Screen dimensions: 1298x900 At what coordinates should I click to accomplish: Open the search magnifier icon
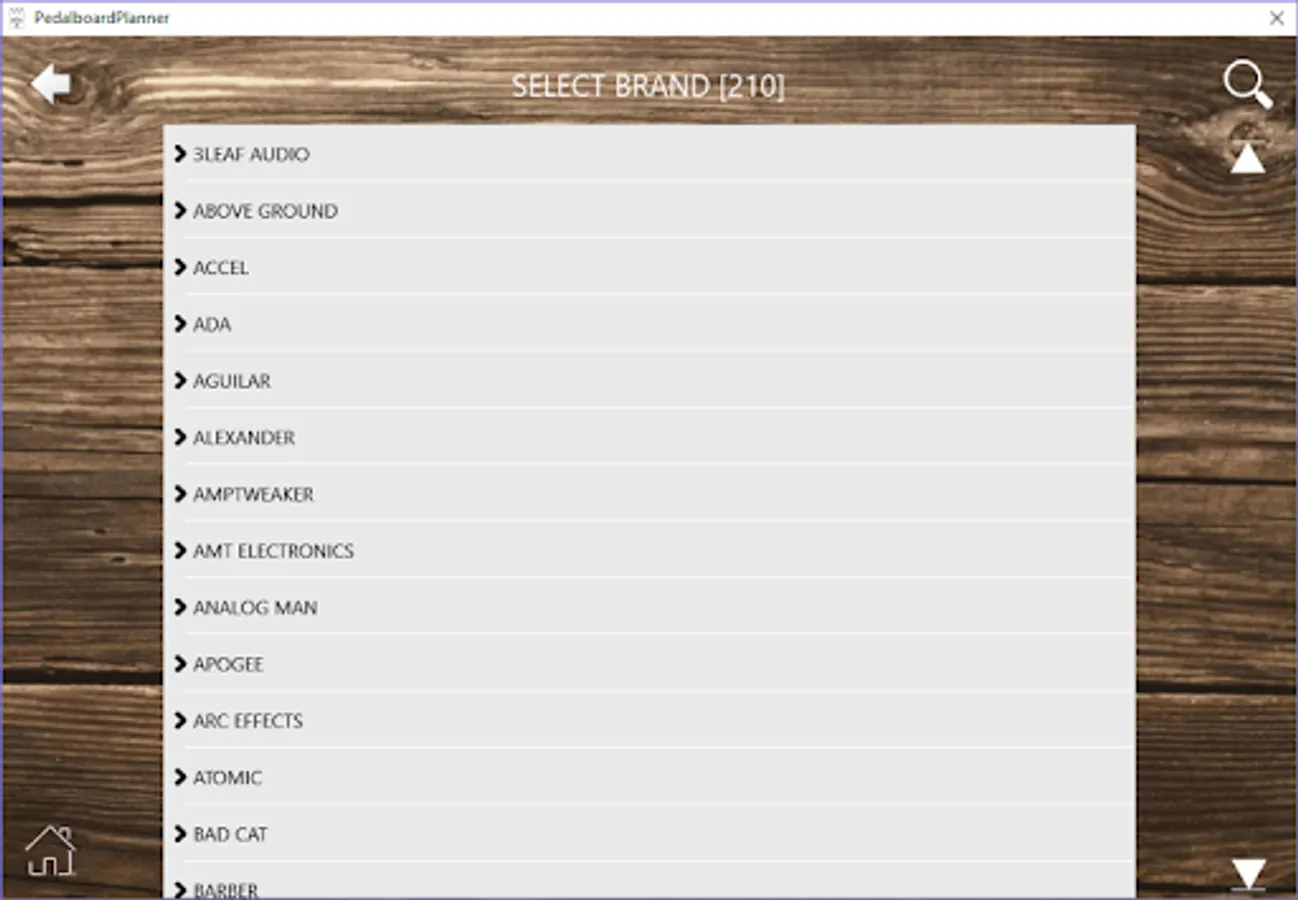click(x=1247, y=85)
